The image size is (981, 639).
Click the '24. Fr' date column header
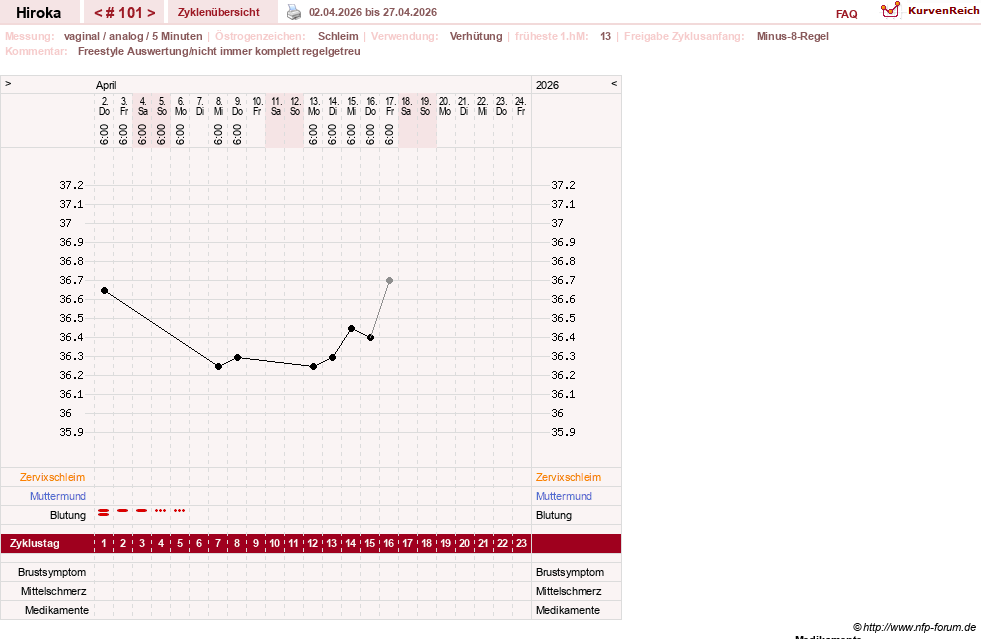pos(521,106)
